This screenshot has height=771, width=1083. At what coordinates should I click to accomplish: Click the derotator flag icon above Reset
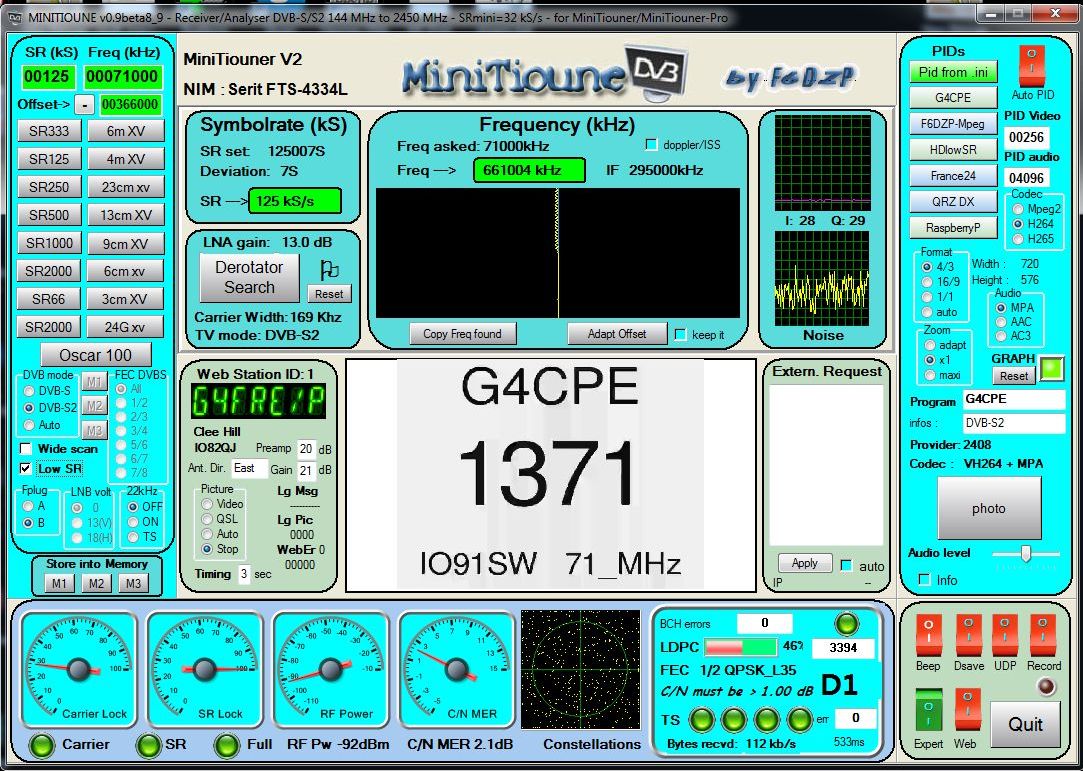coord(329,269)
